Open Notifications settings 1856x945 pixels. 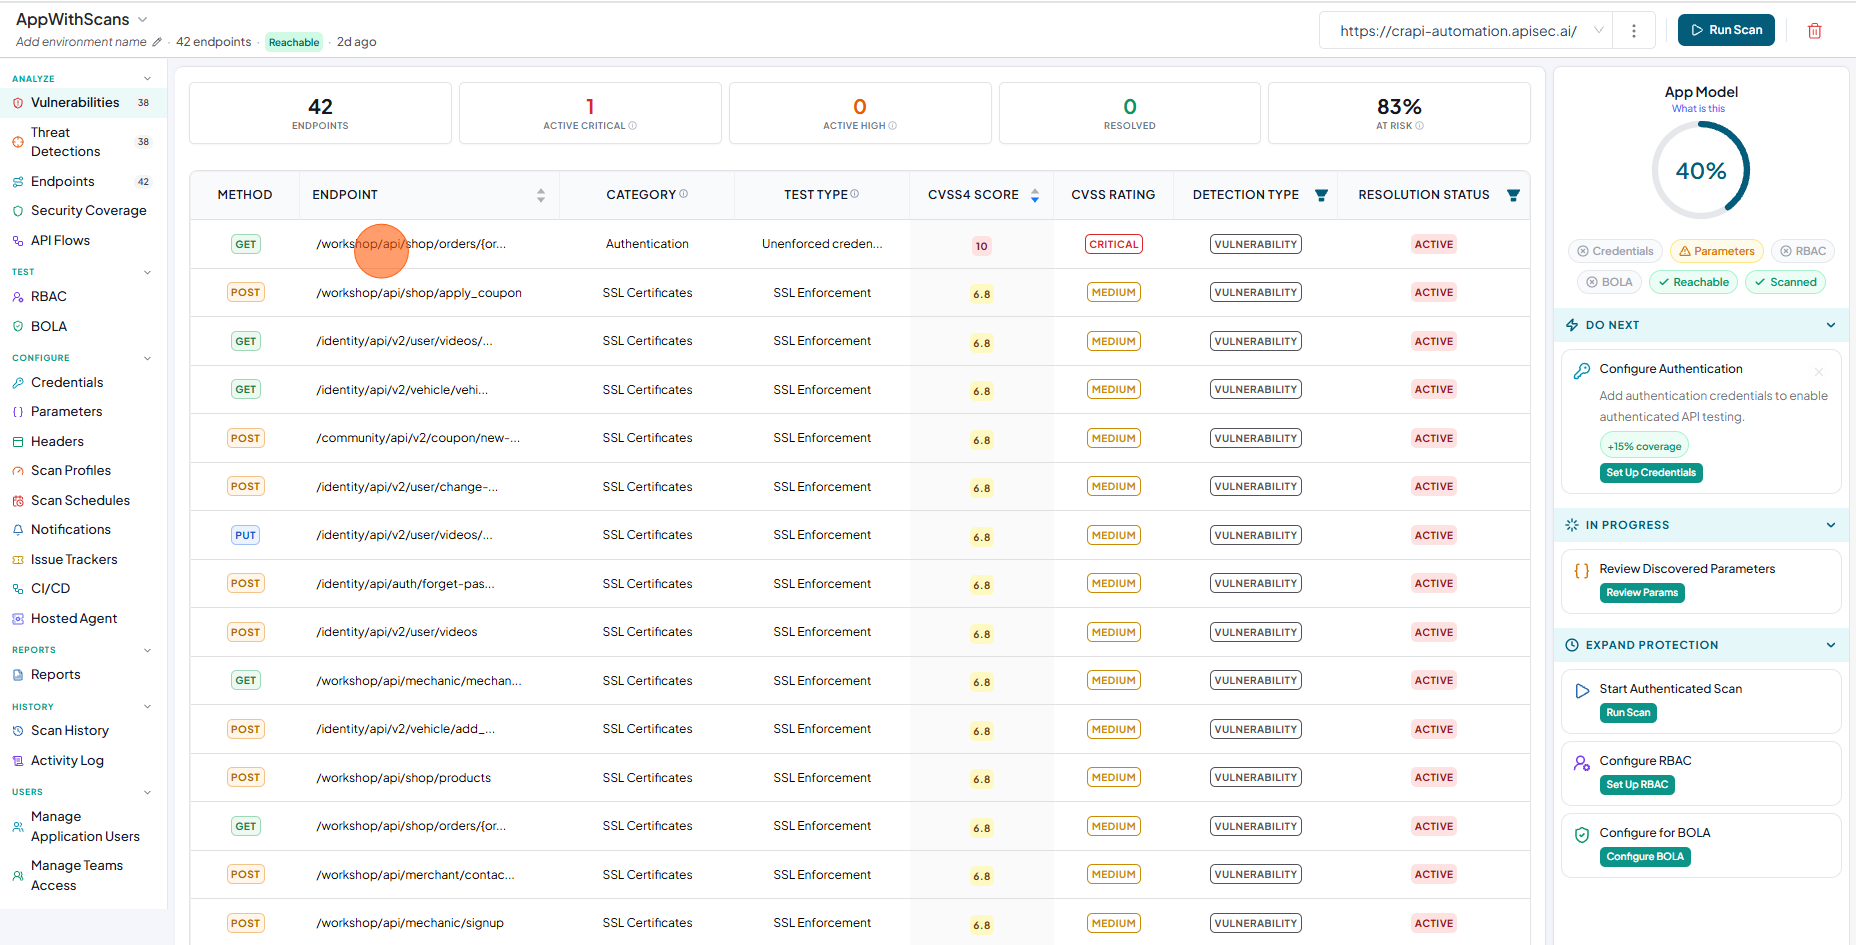click(83, 530)
